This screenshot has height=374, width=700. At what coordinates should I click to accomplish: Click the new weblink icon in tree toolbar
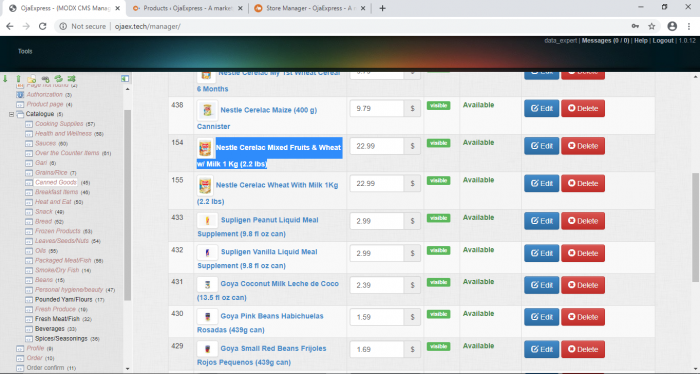45,79
